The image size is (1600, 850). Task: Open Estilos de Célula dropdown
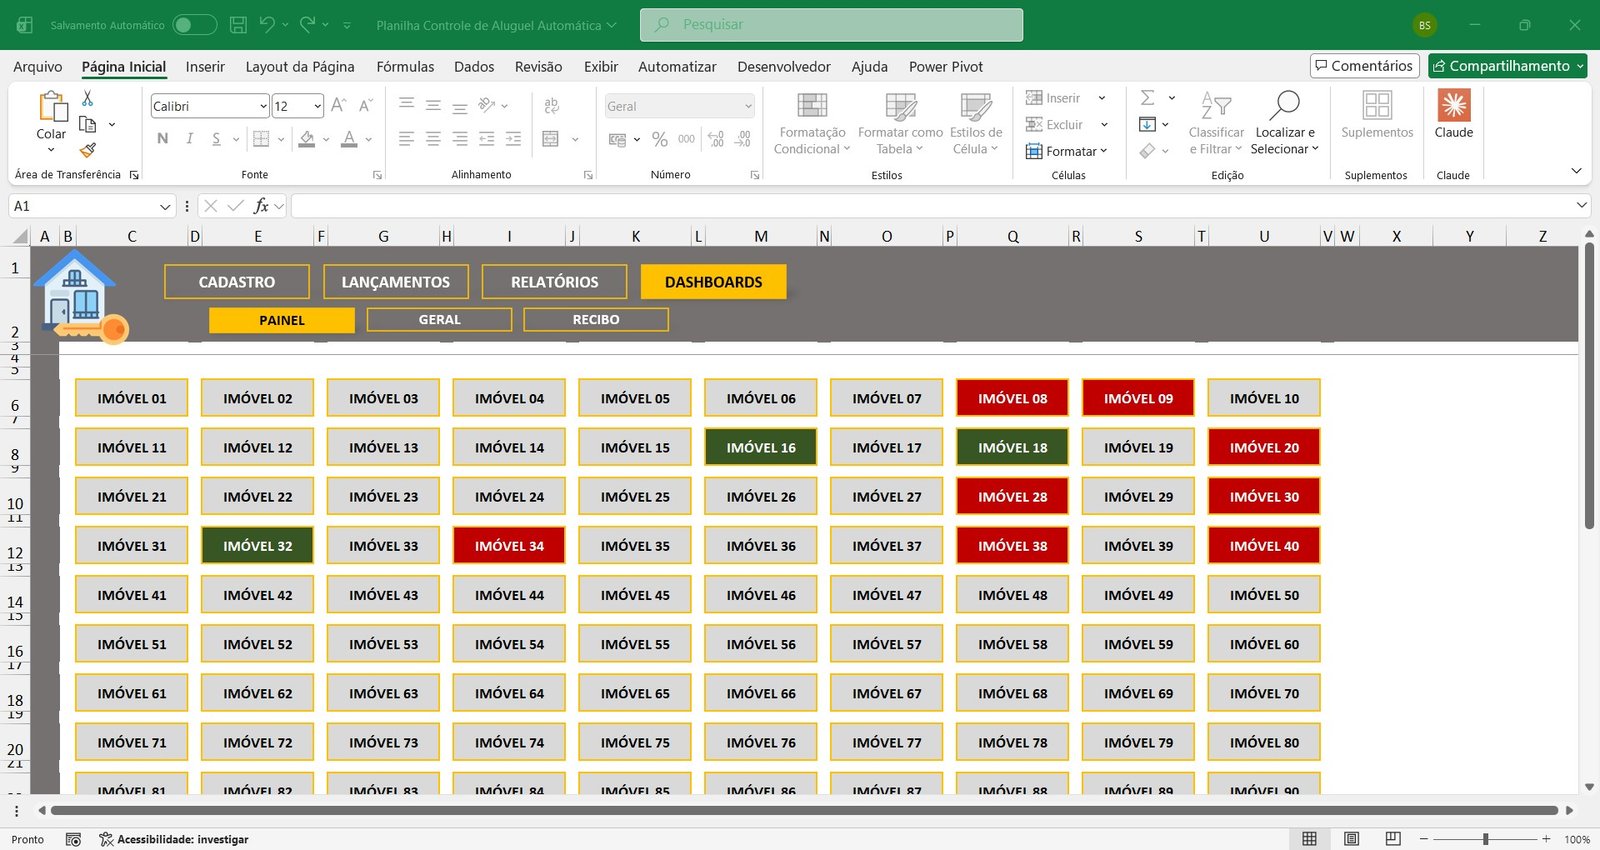tap(976, 123)
